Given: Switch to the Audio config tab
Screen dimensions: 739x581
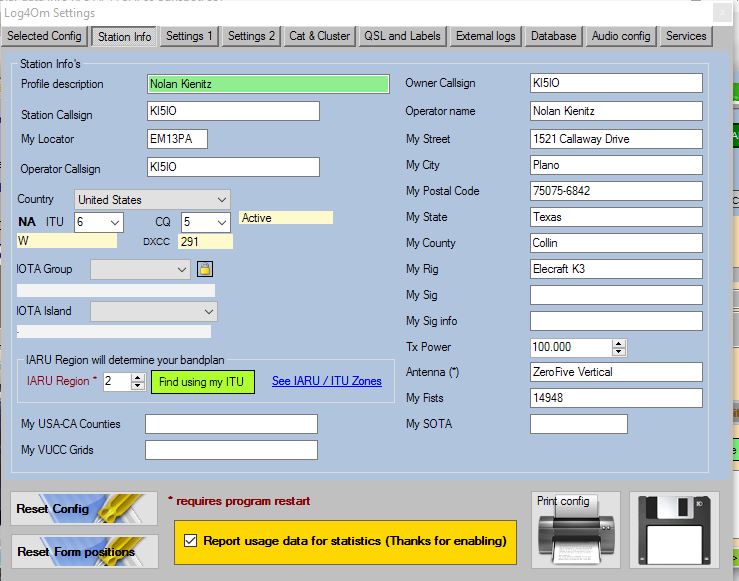Looking at the screenshot, I should [x=621, y=36].
